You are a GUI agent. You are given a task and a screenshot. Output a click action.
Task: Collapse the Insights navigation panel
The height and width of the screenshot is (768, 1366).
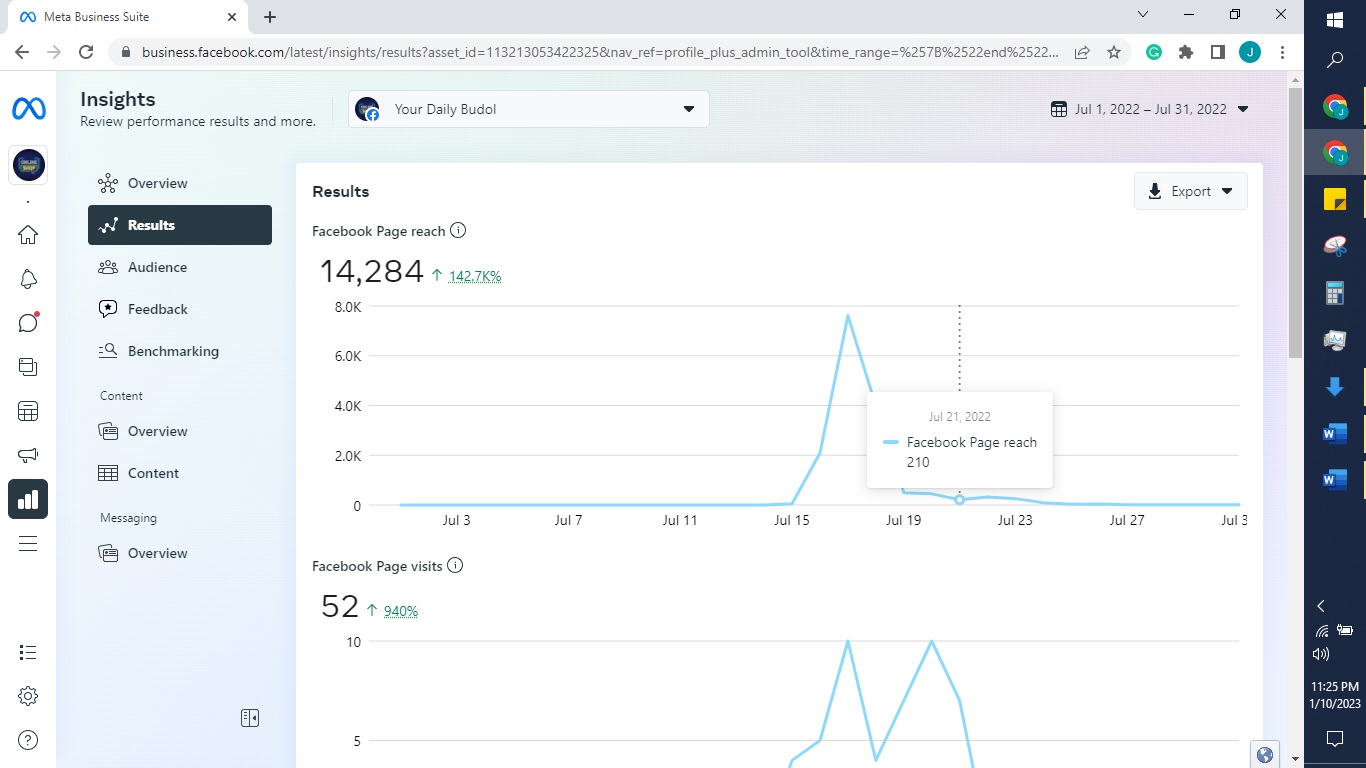(250, 718)
